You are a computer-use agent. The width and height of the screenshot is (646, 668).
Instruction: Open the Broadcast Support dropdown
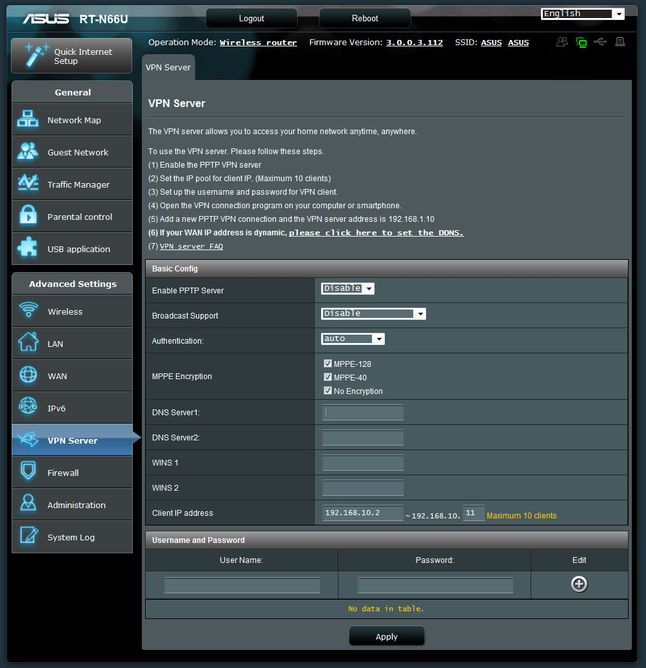point(373,314)
